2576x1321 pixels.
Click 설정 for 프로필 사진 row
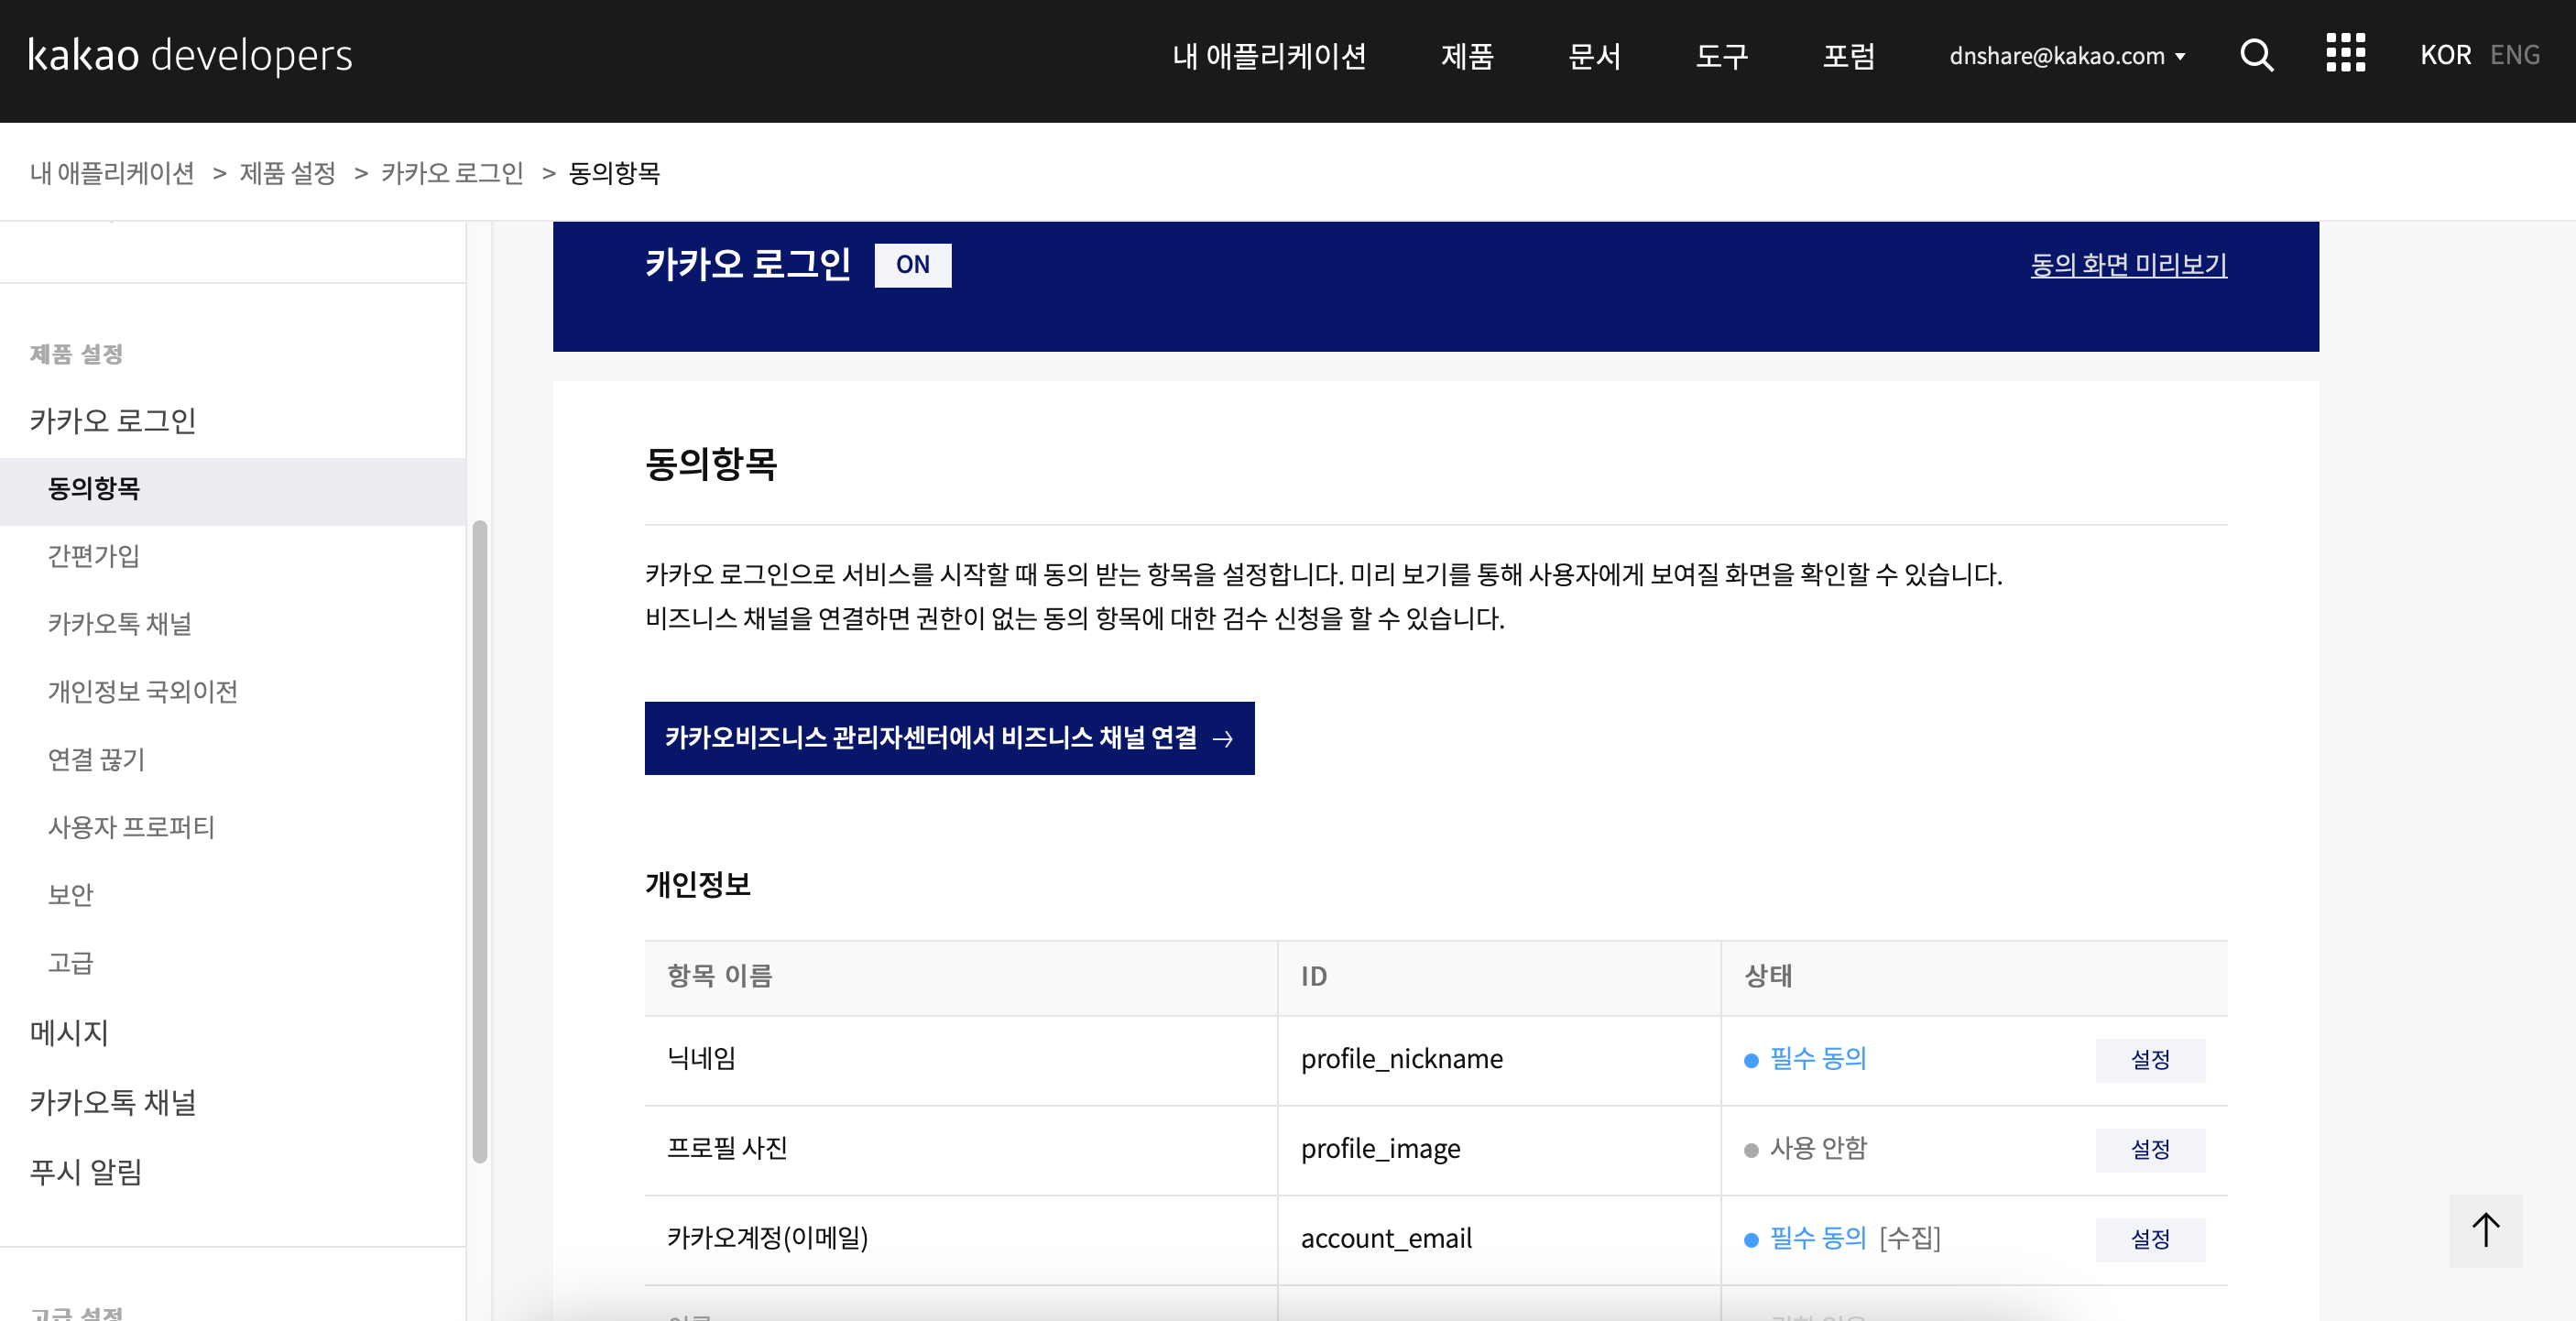pos(2150,1149)
